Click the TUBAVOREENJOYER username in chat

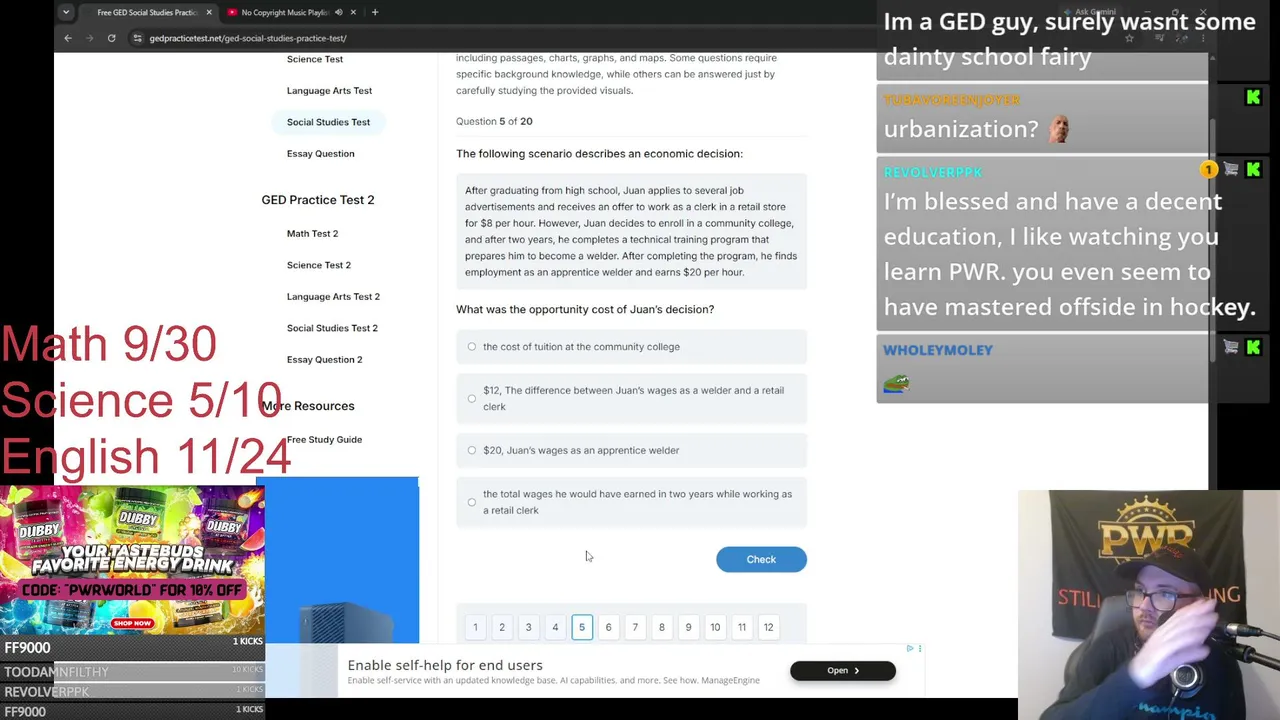click(952, 100)
